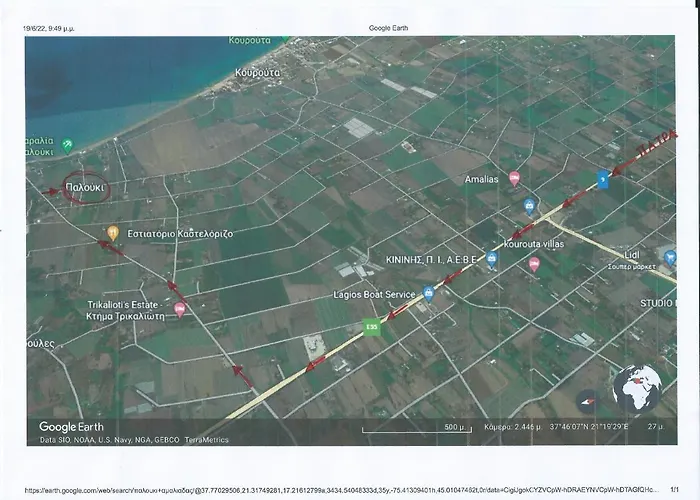Click the STUDIO place label
The height and width of the screenshot is (500, 700).
click(657, 302)
